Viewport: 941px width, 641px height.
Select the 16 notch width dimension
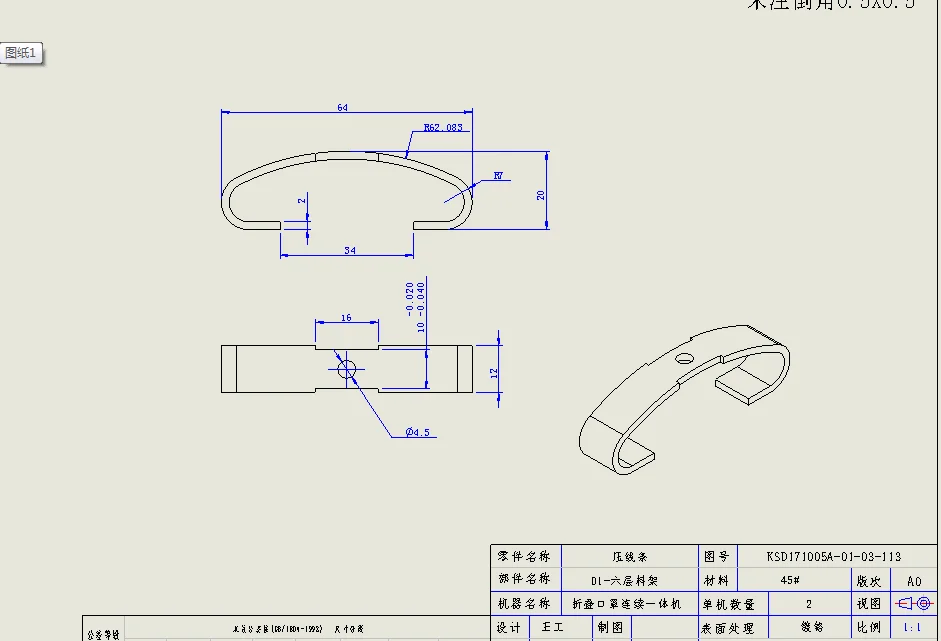coord(346,317)
